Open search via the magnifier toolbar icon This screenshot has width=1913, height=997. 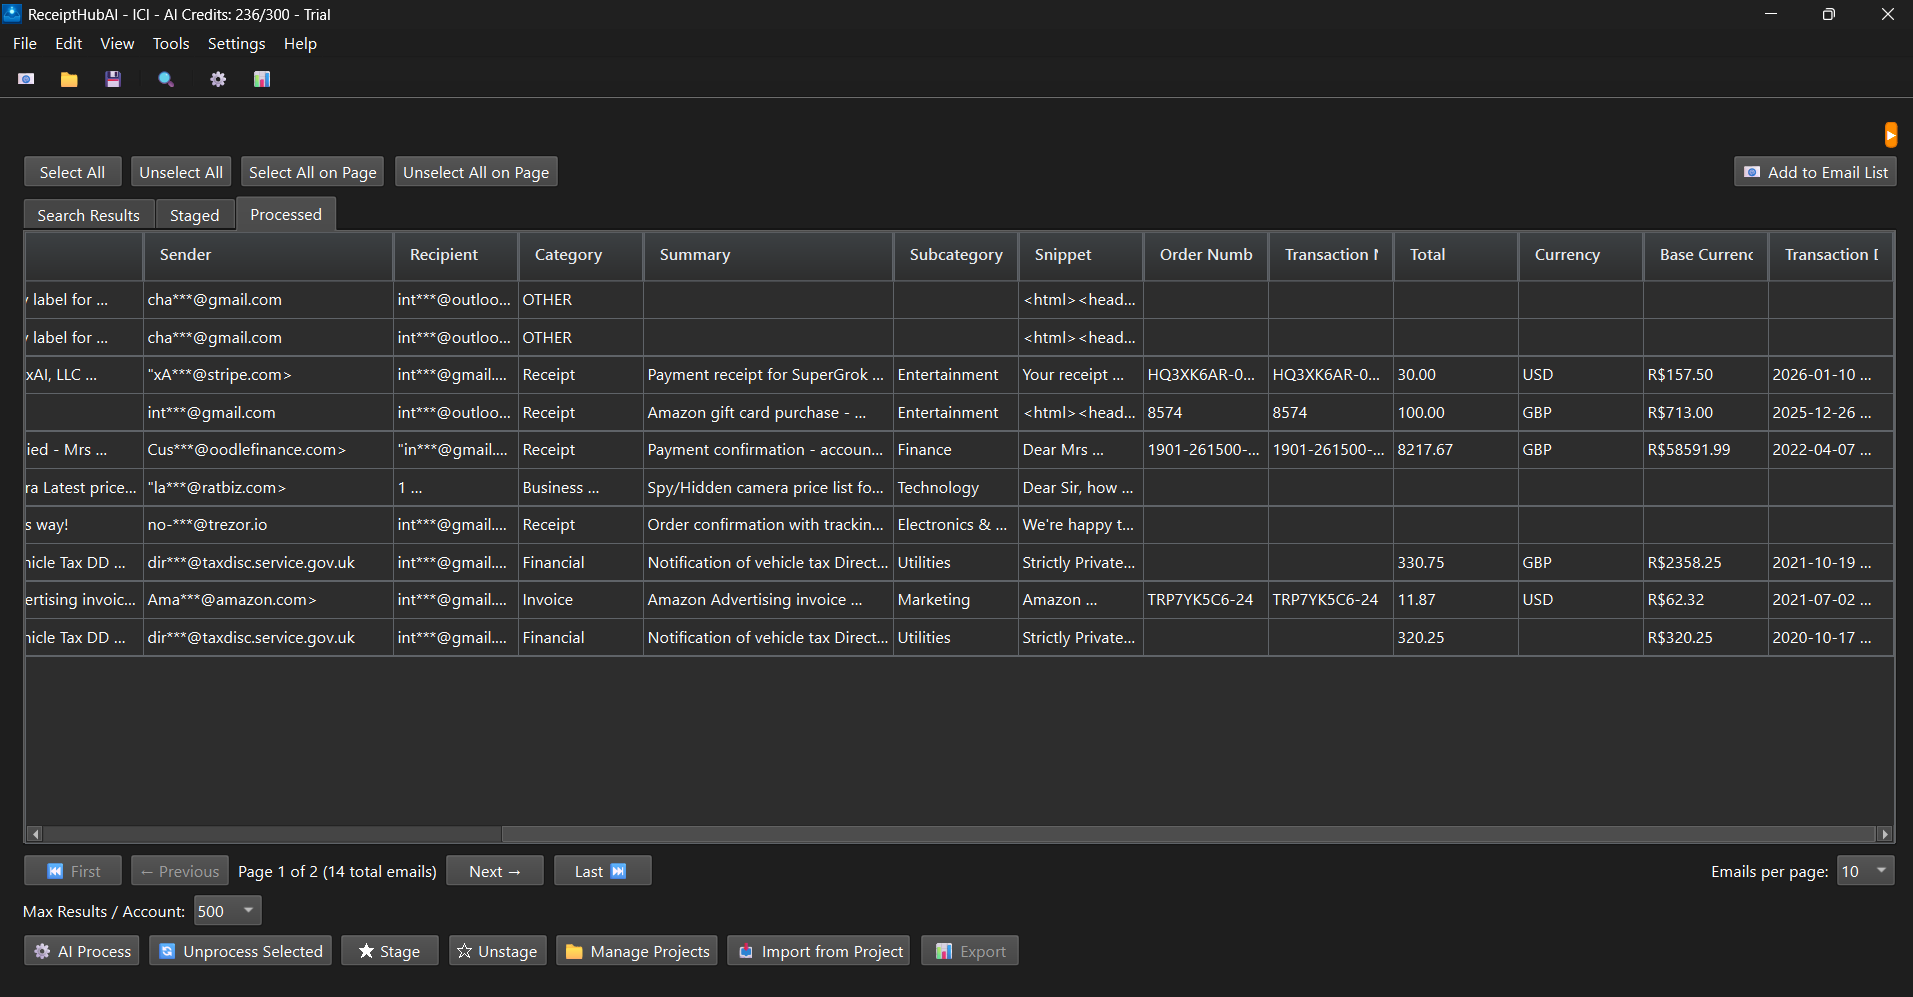point(165,79)
